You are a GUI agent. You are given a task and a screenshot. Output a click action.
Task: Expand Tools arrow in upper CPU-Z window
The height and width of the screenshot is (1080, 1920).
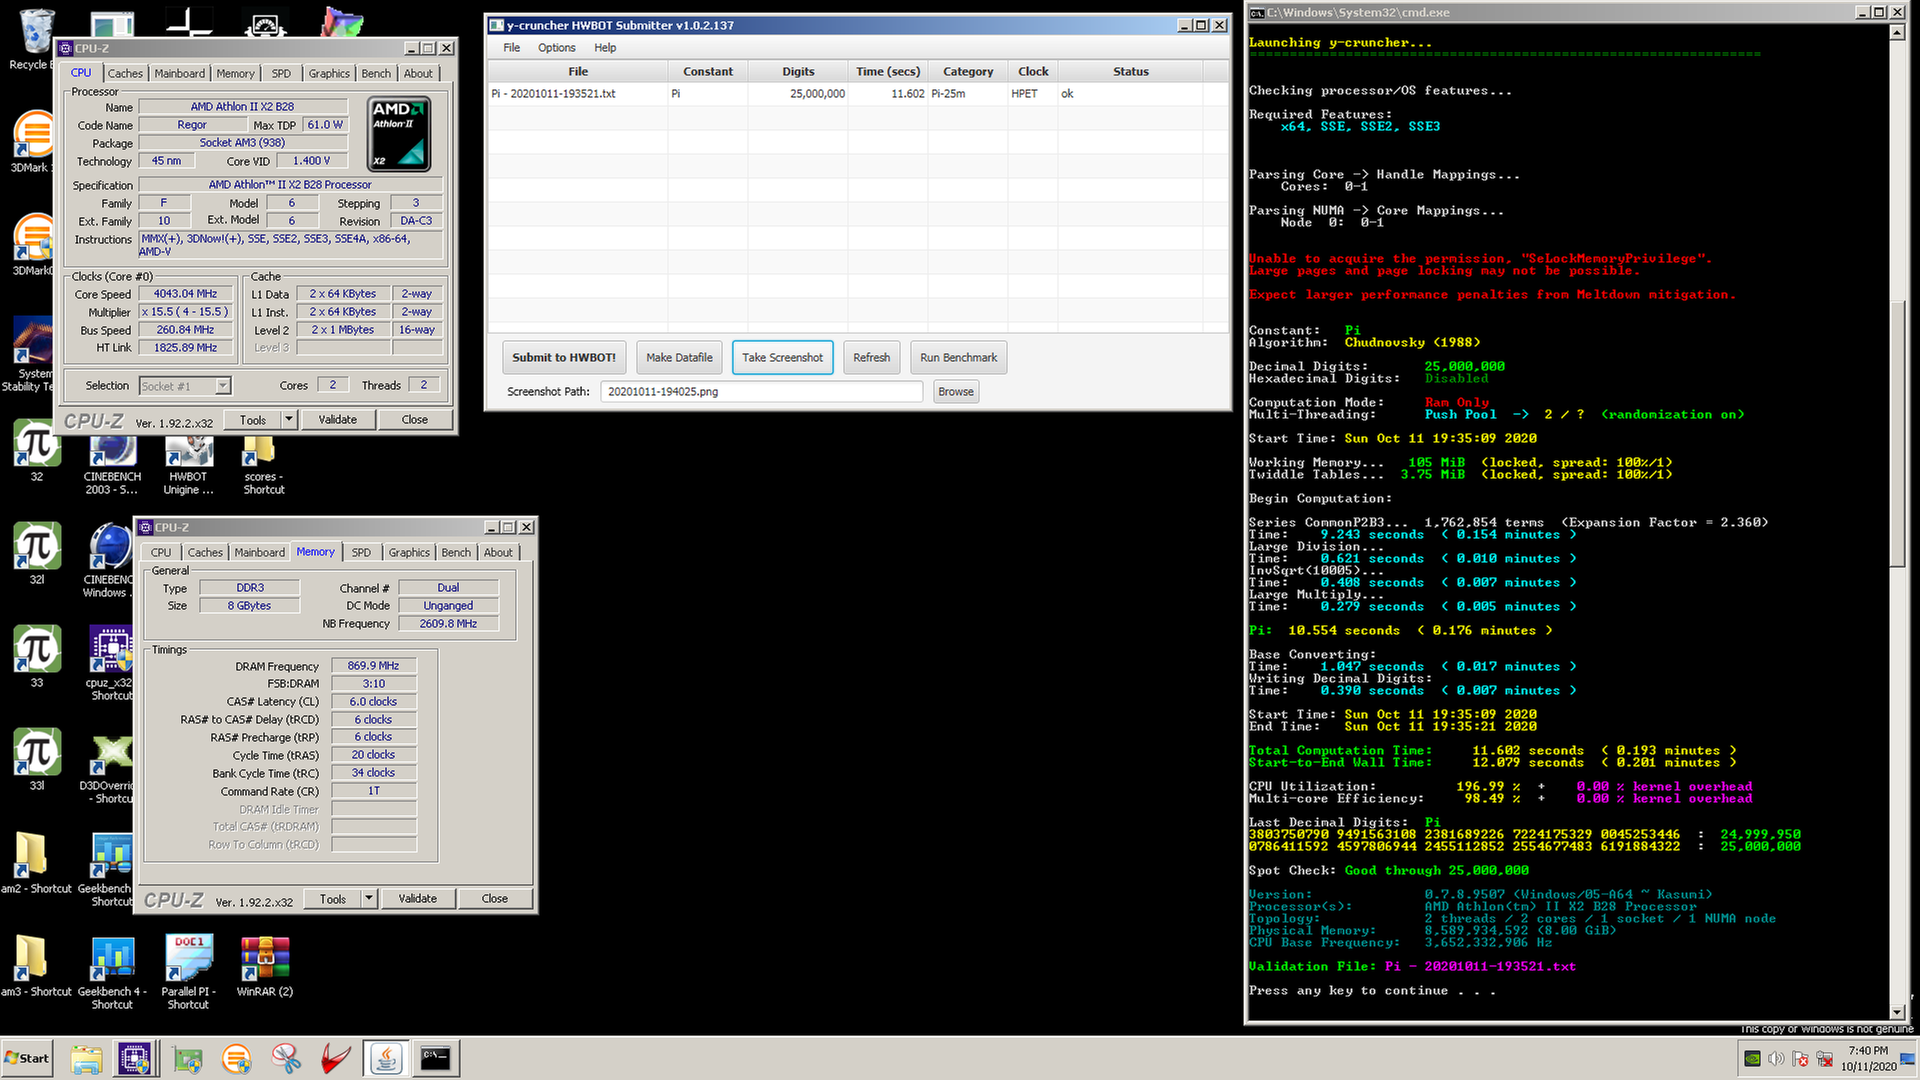tap(289, 420)
